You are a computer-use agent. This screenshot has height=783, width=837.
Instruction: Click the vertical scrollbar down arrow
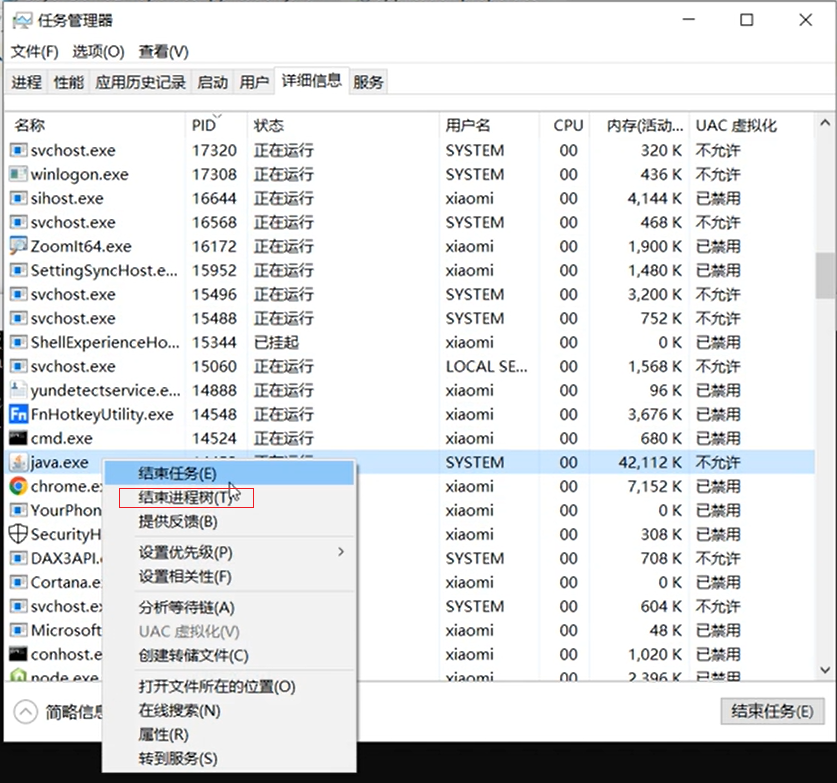(x=825, y=671)
